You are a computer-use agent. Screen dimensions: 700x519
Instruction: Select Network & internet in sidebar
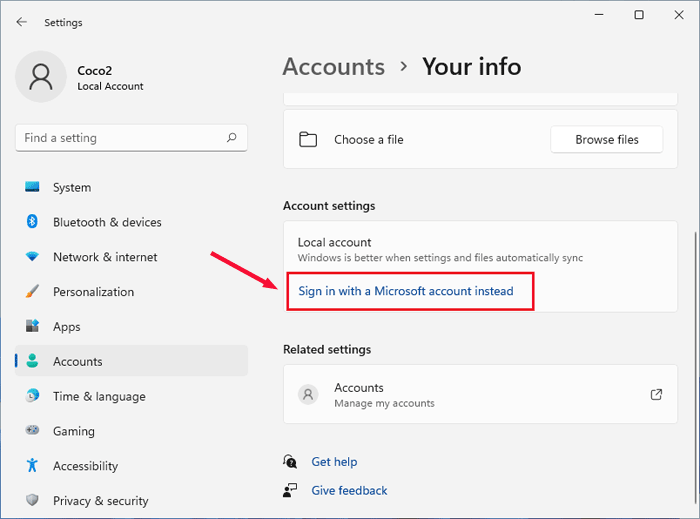point(131,257)
